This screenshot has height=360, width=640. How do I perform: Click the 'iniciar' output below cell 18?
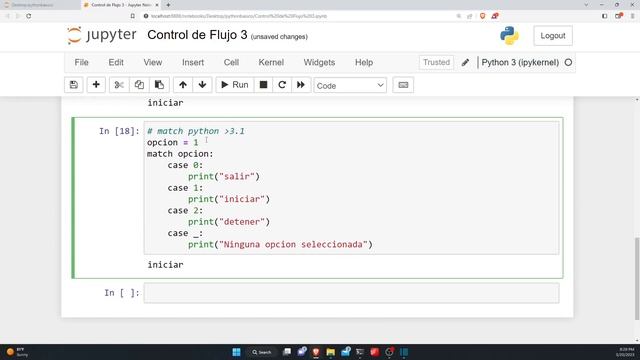click(x=165, y=265)
